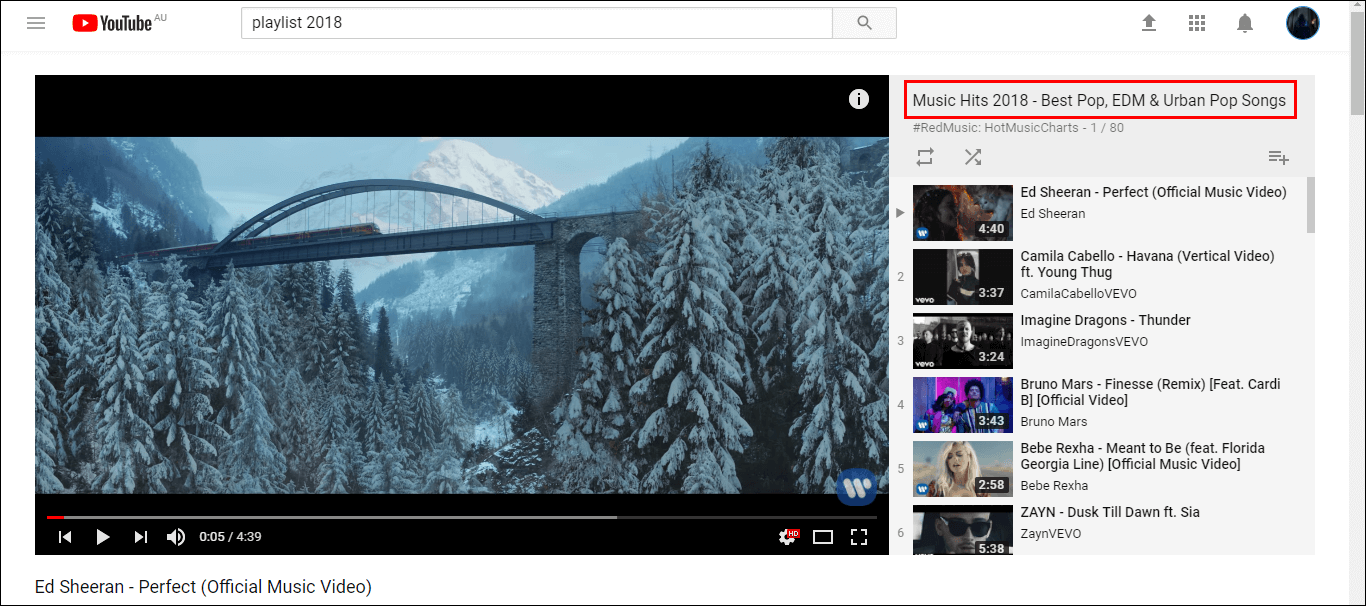Click the search magnifier button
This screenshot has width=1366, height=606.
click(x=864, y=23)
